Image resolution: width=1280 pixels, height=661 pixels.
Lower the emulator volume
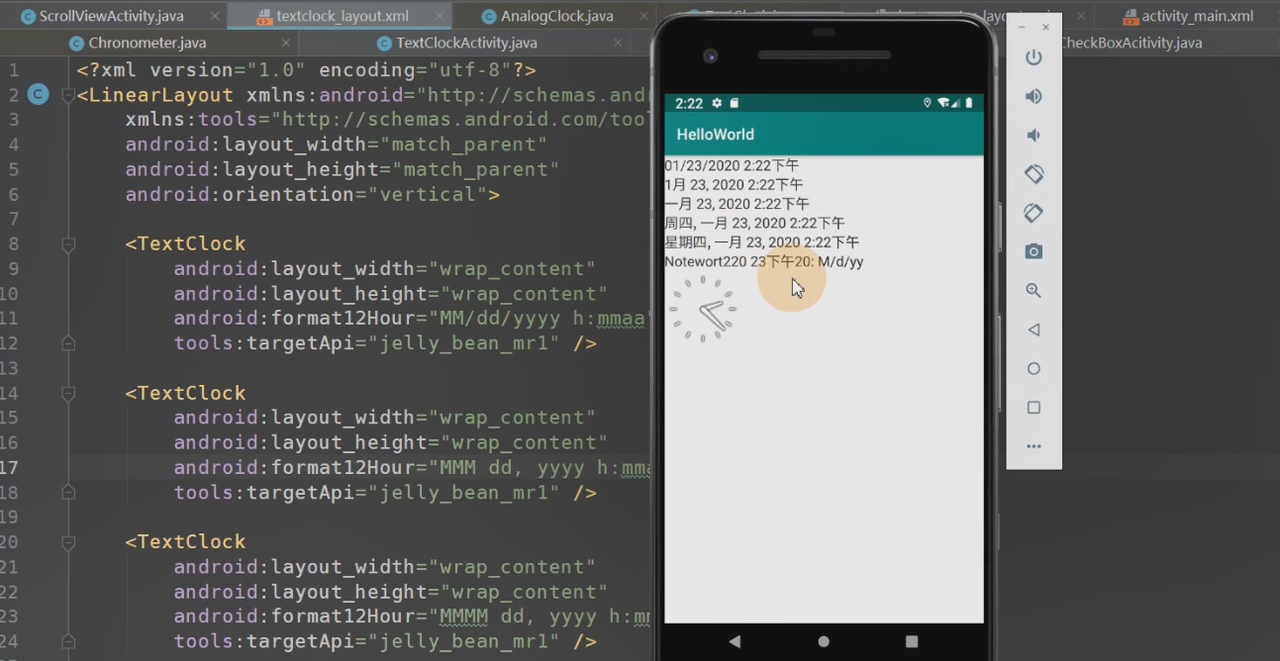click(x=1033, y=135)
